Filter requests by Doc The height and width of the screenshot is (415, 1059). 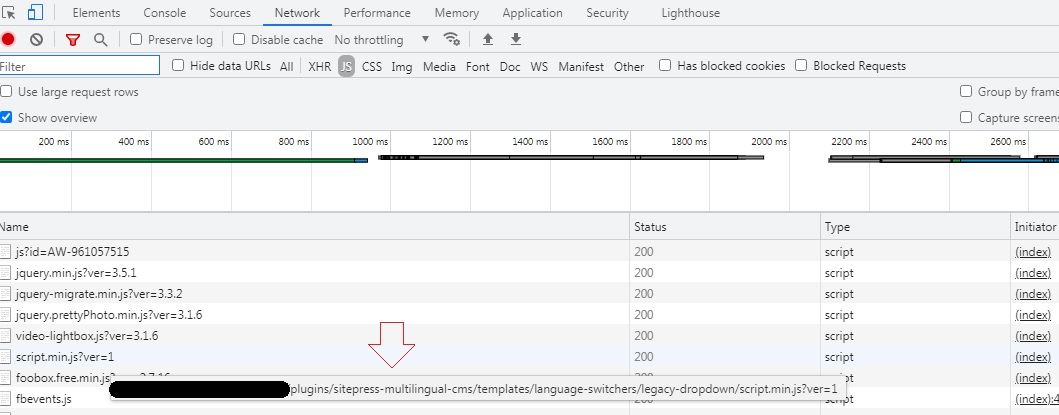tap(510, 66)
